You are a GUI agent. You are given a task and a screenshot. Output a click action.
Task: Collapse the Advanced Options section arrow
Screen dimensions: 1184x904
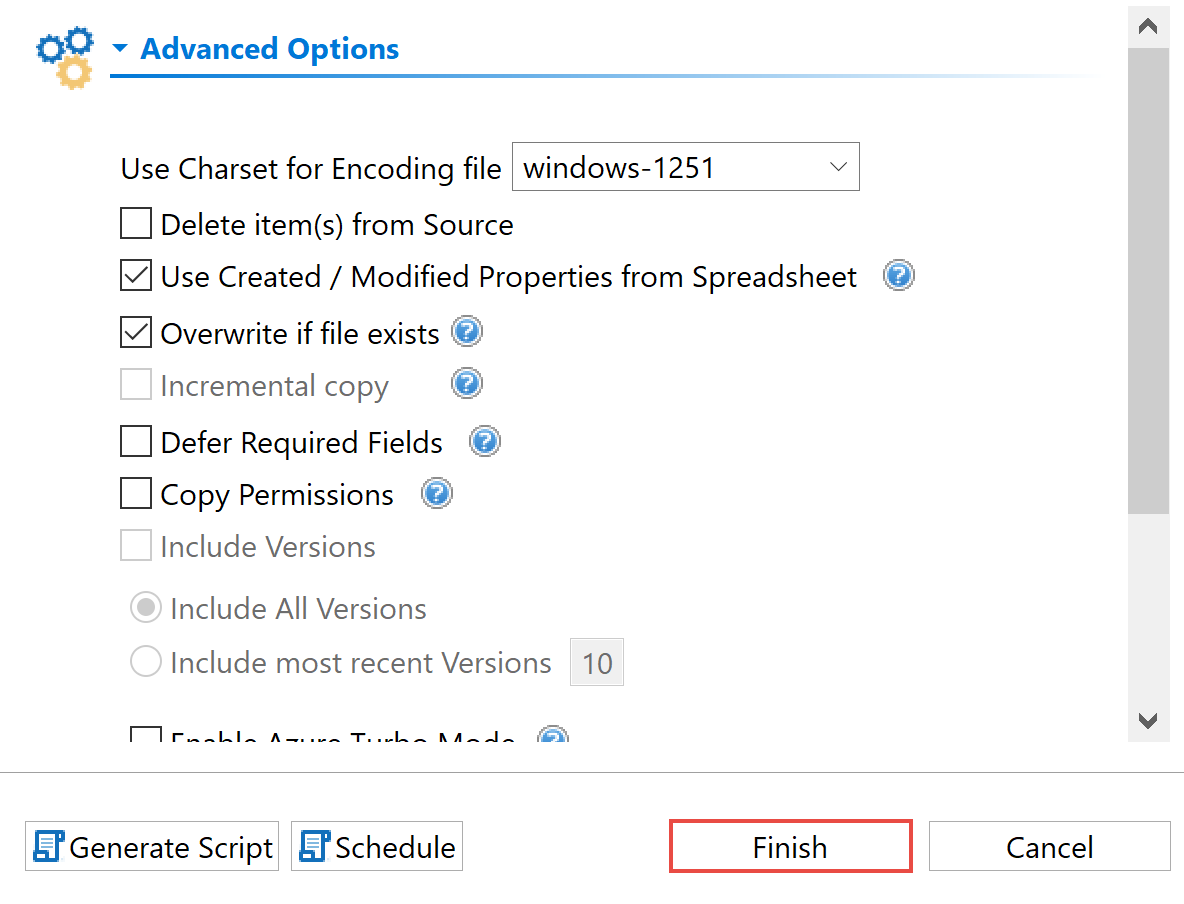(120, 49)
